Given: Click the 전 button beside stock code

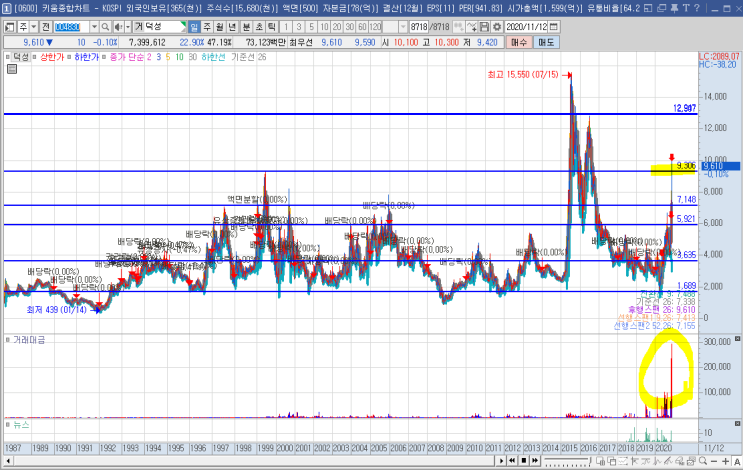Looking at the screenshot, I should point(45,27).
